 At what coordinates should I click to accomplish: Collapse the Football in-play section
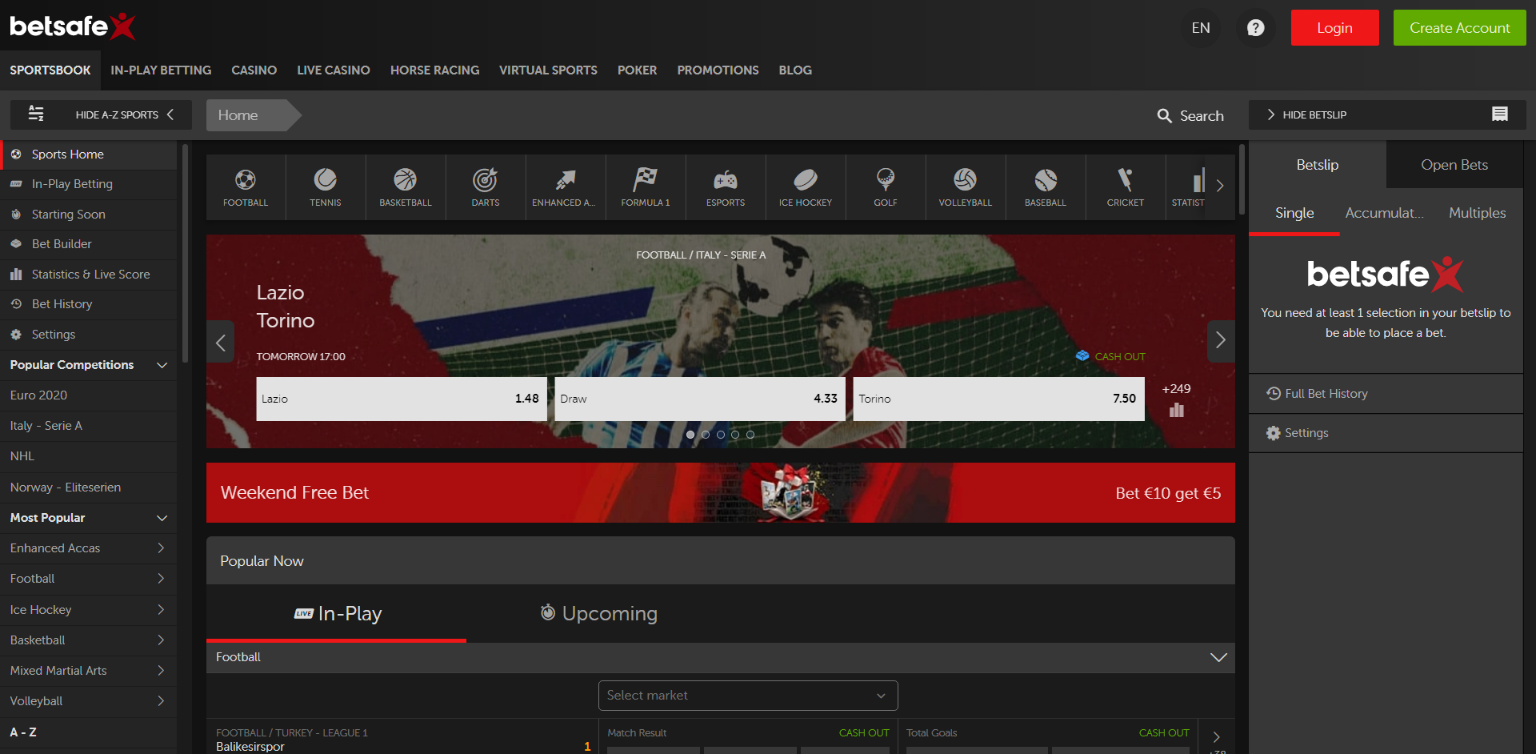coord(1218,658)
